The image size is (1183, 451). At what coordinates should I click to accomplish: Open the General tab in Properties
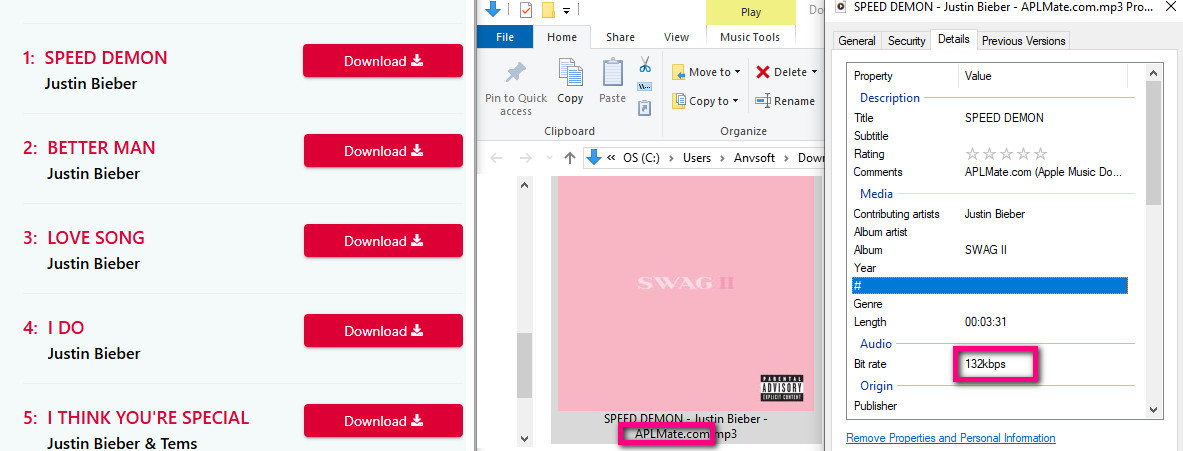[x=857, y=41]
